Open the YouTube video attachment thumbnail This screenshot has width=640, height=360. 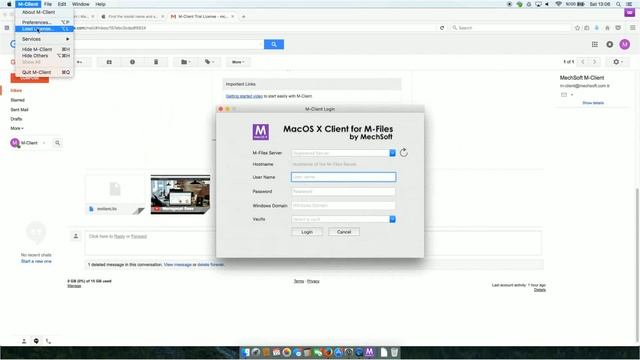[180, 194]
